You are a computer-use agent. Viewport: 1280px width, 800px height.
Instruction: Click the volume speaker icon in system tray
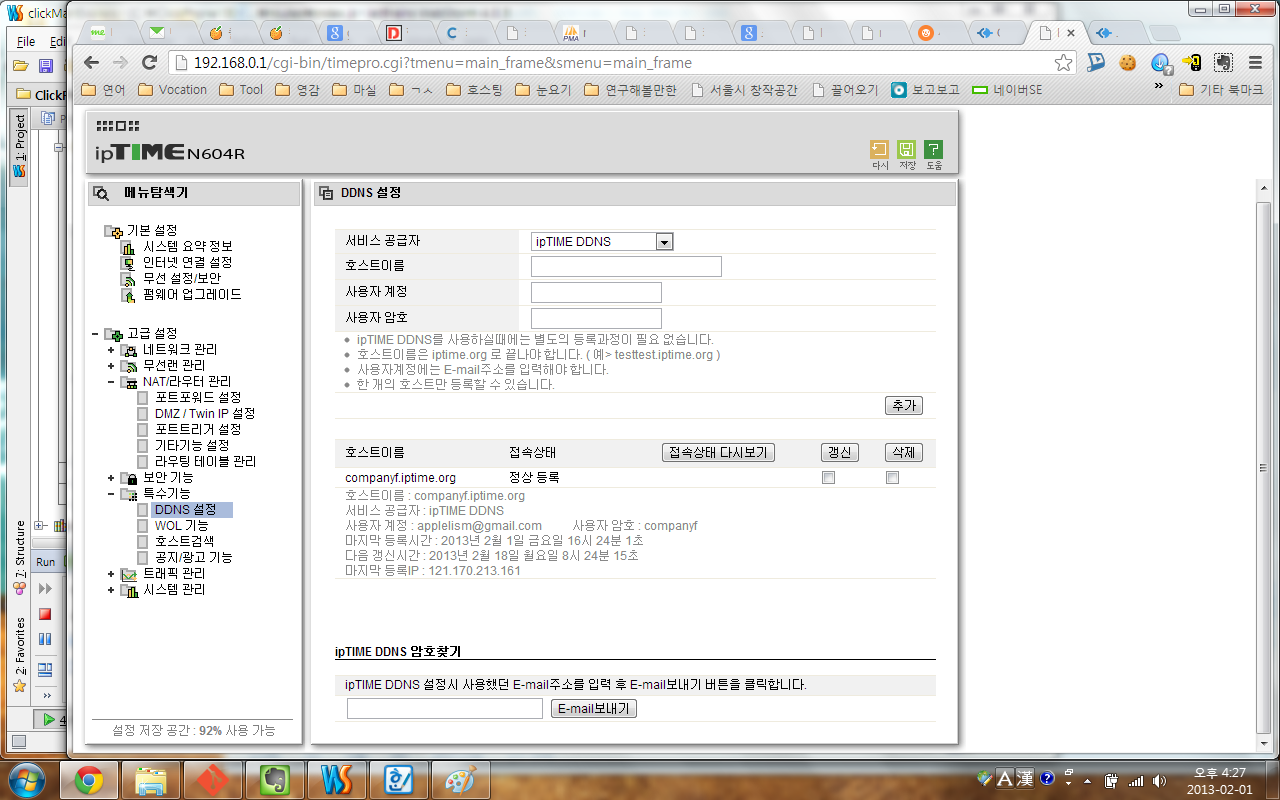1159,779
